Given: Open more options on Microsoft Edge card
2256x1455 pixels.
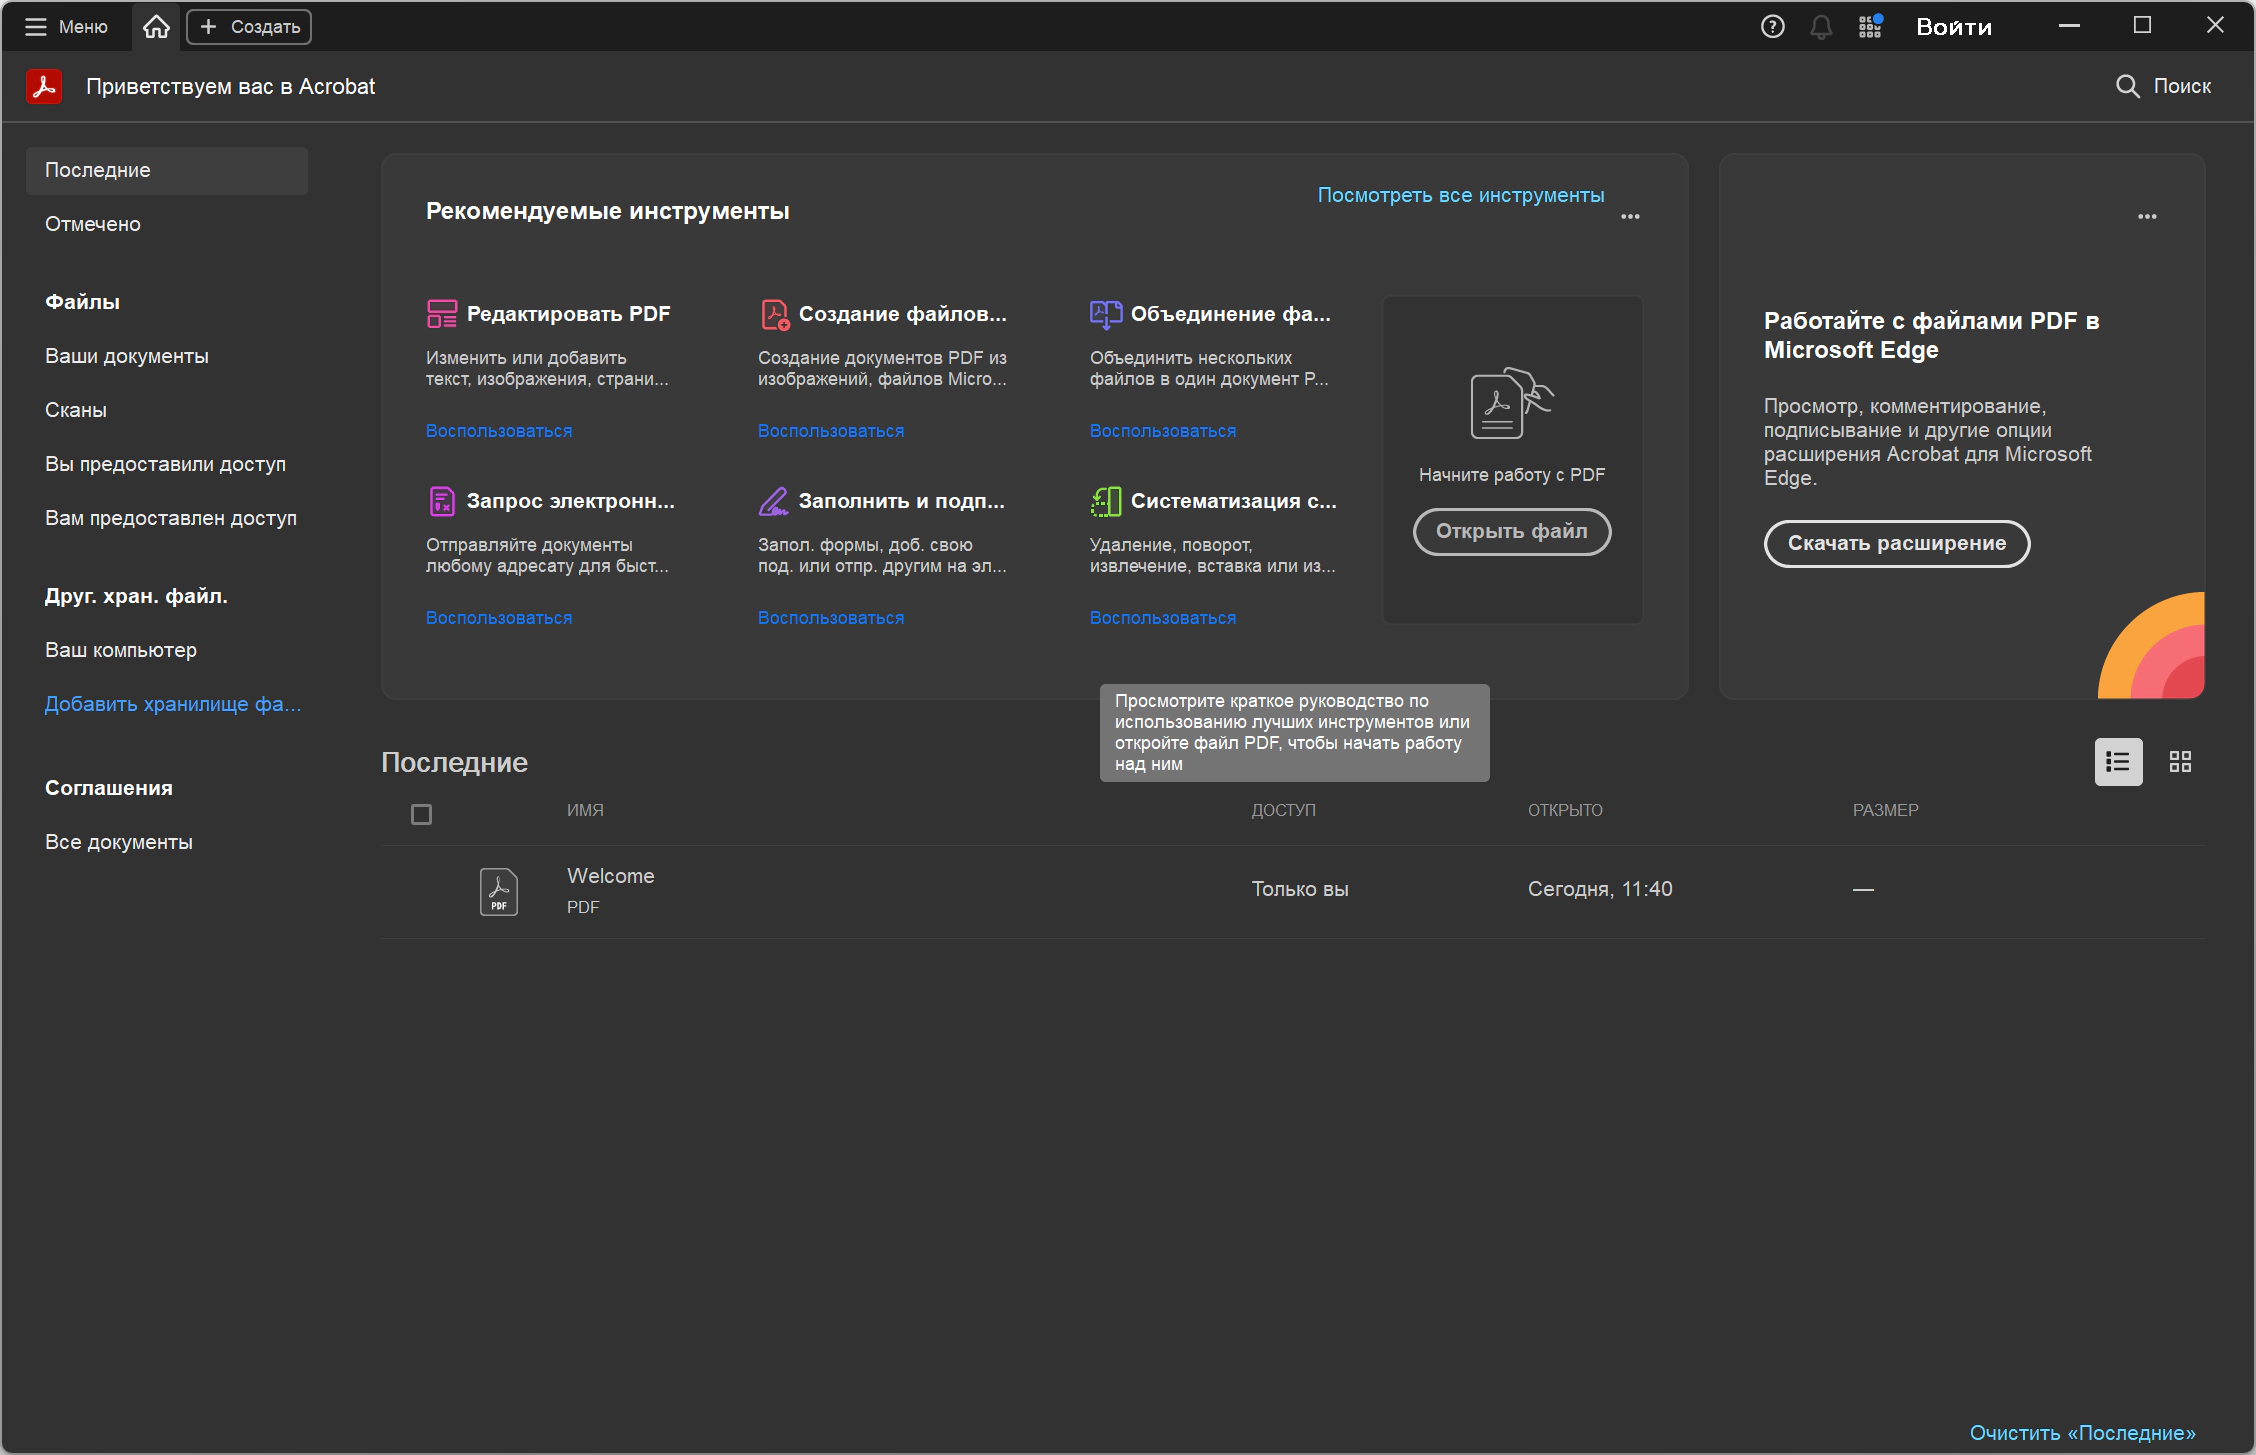Looking at the screenshot, I should point(2147,216).
